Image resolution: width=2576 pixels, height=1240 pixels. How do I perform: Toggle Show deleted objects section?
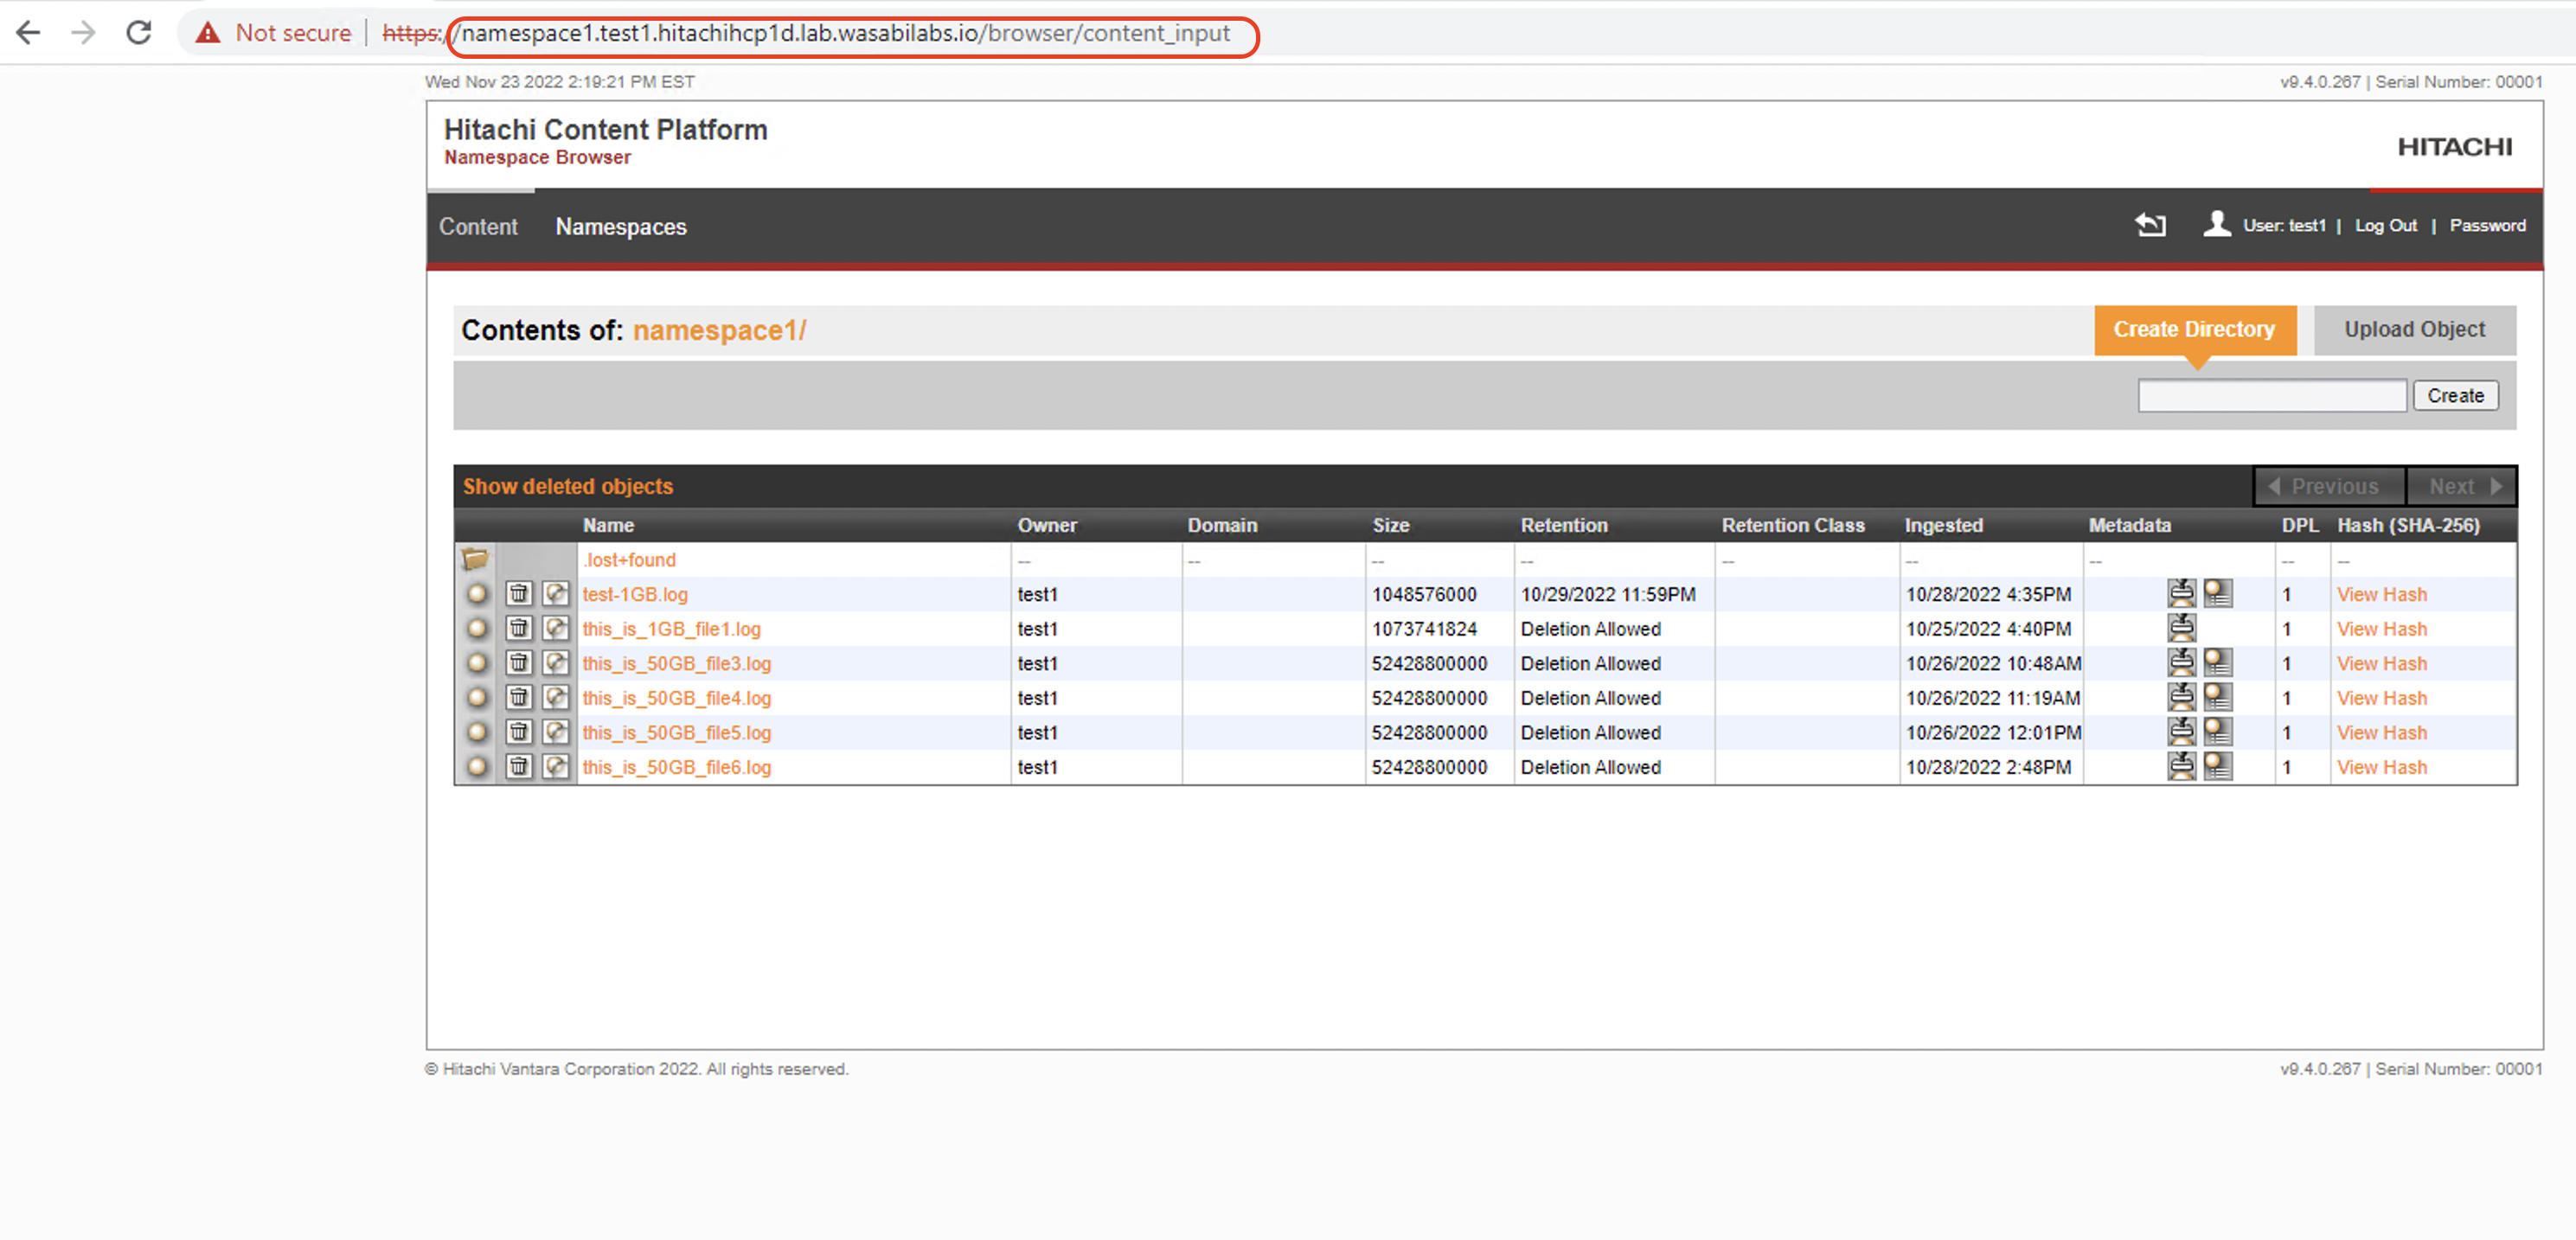coord(567,486)
